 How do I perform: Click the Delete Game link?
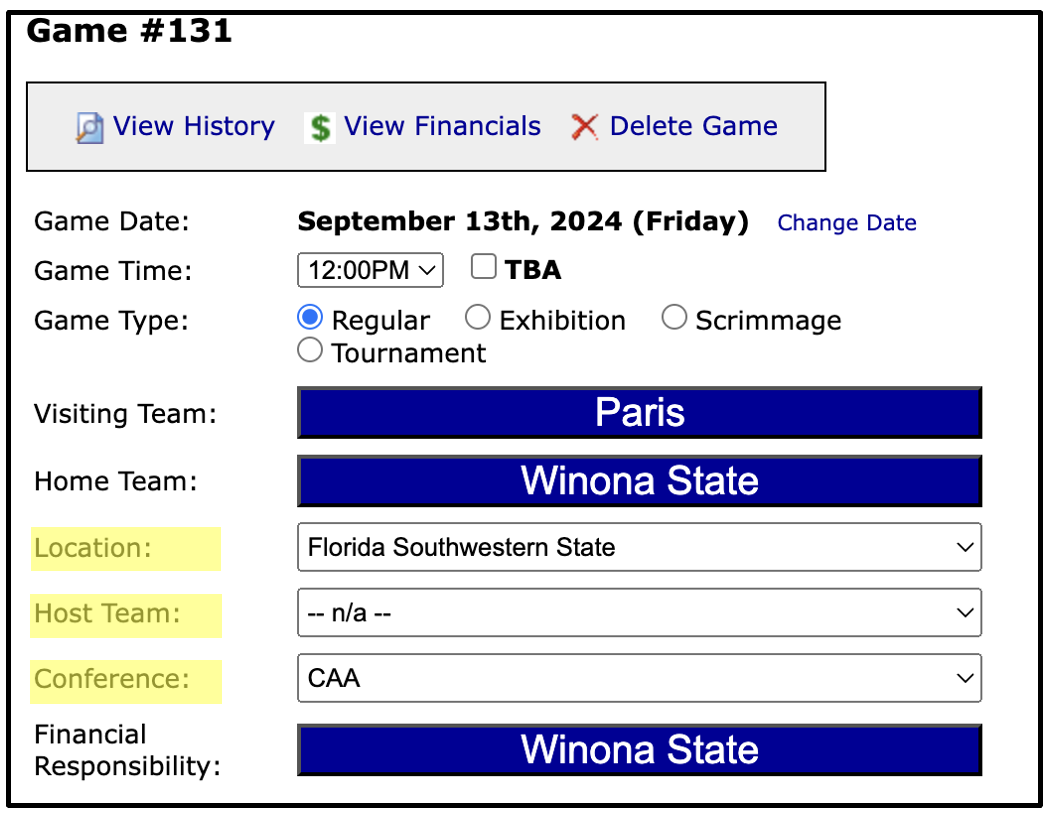click(x=694, y=126)
